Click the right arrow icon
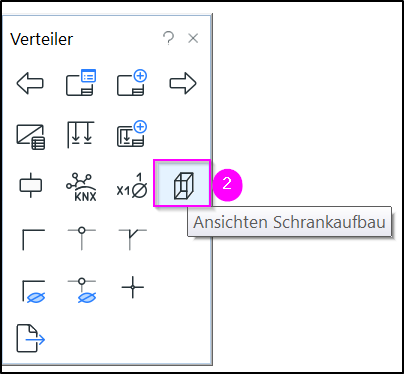The width and height of the screenshot is (404, 374). [x=183, y=83]
